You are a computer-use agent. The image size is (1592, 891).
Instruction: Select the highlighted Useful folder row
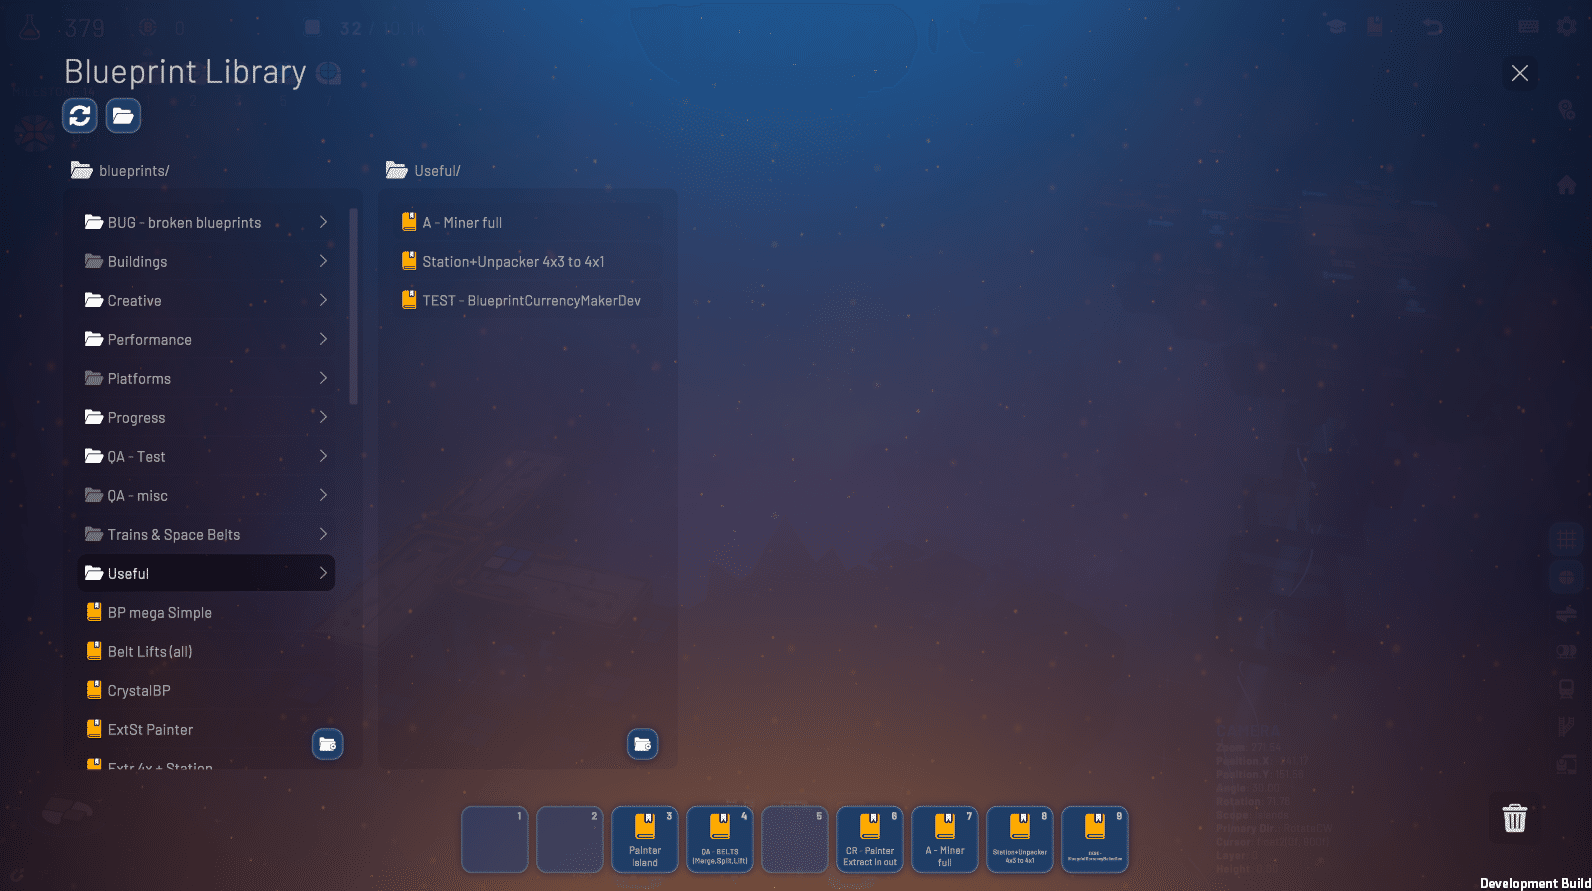pyautogui.click(x=206, y=573)
